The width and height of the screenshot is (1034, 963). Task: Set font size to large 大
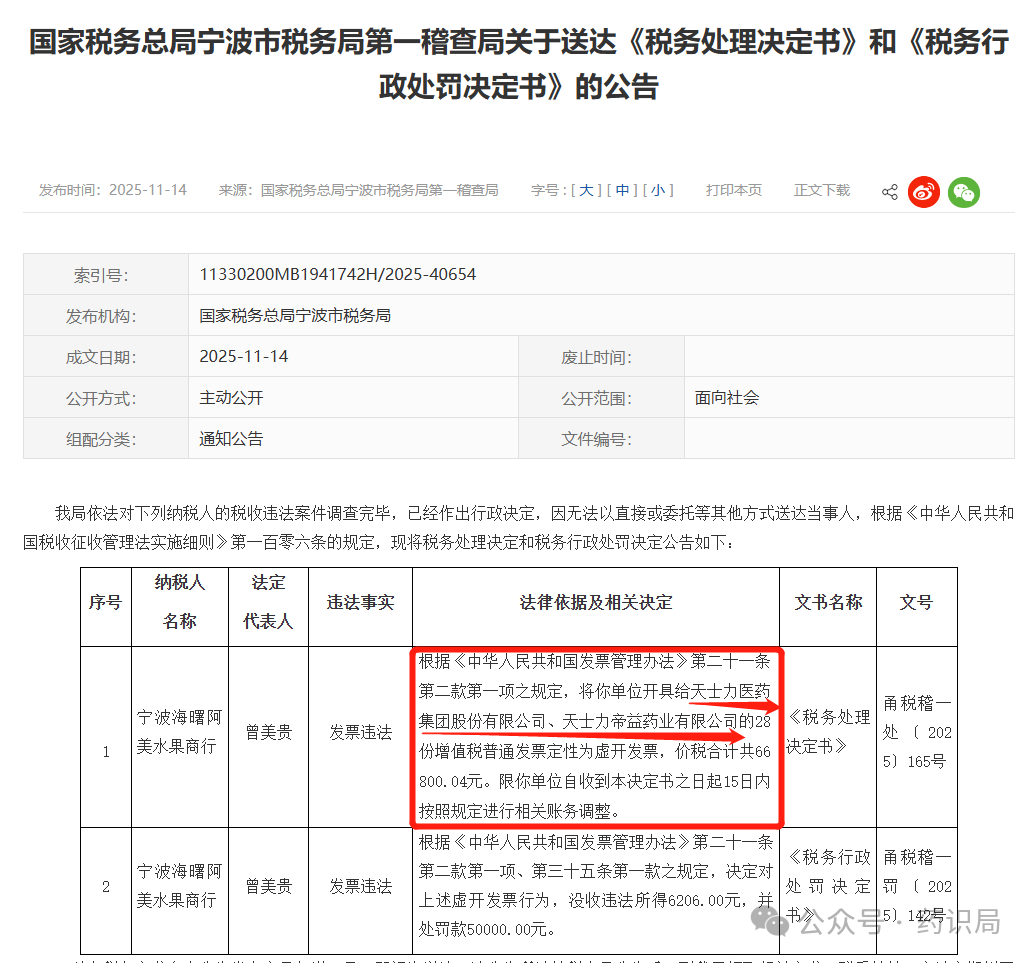click(x=586, y=190)
